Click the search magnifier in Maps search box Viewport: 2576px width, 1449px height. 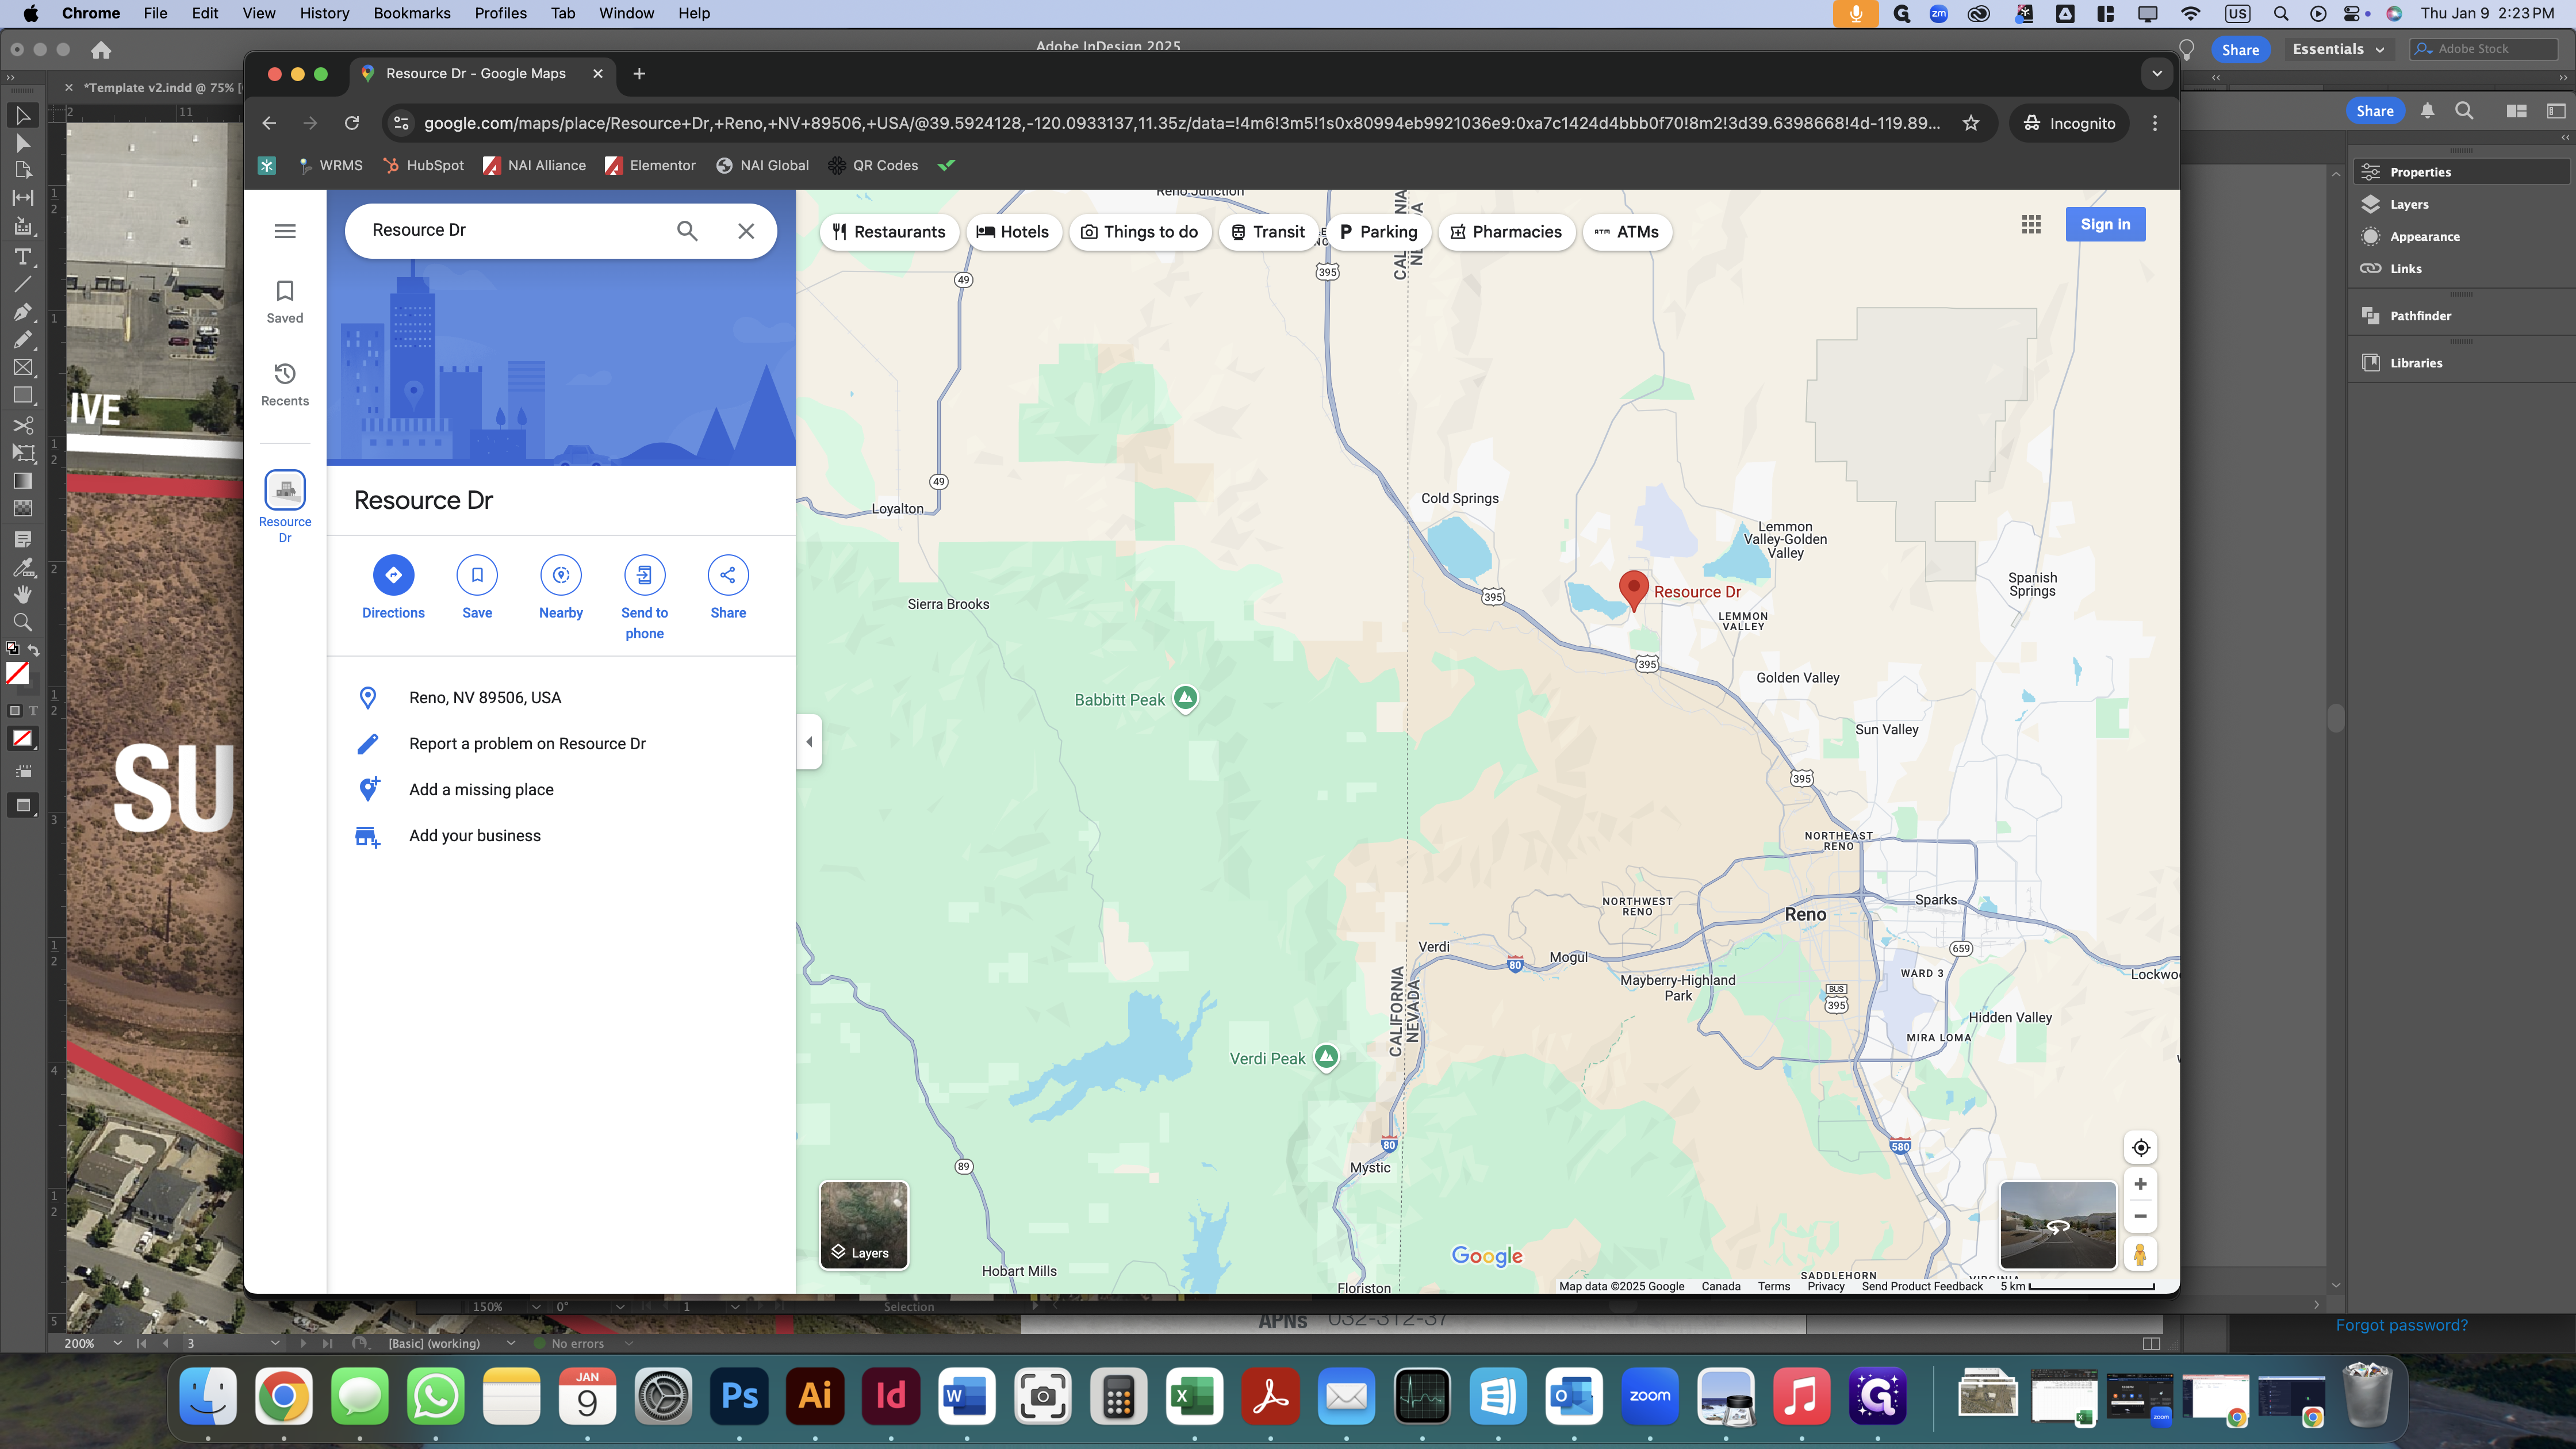[x=687, y=231]
